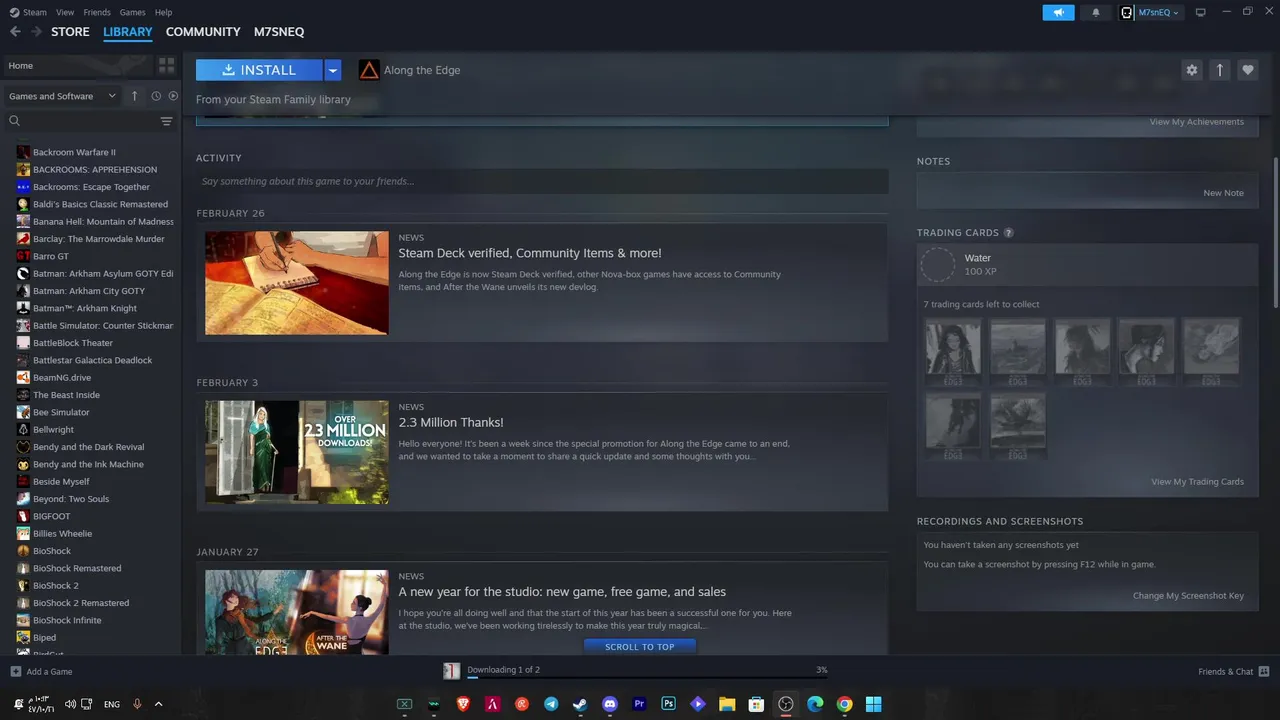Expand hidden system tray icons chevron

tap(158, 704)
